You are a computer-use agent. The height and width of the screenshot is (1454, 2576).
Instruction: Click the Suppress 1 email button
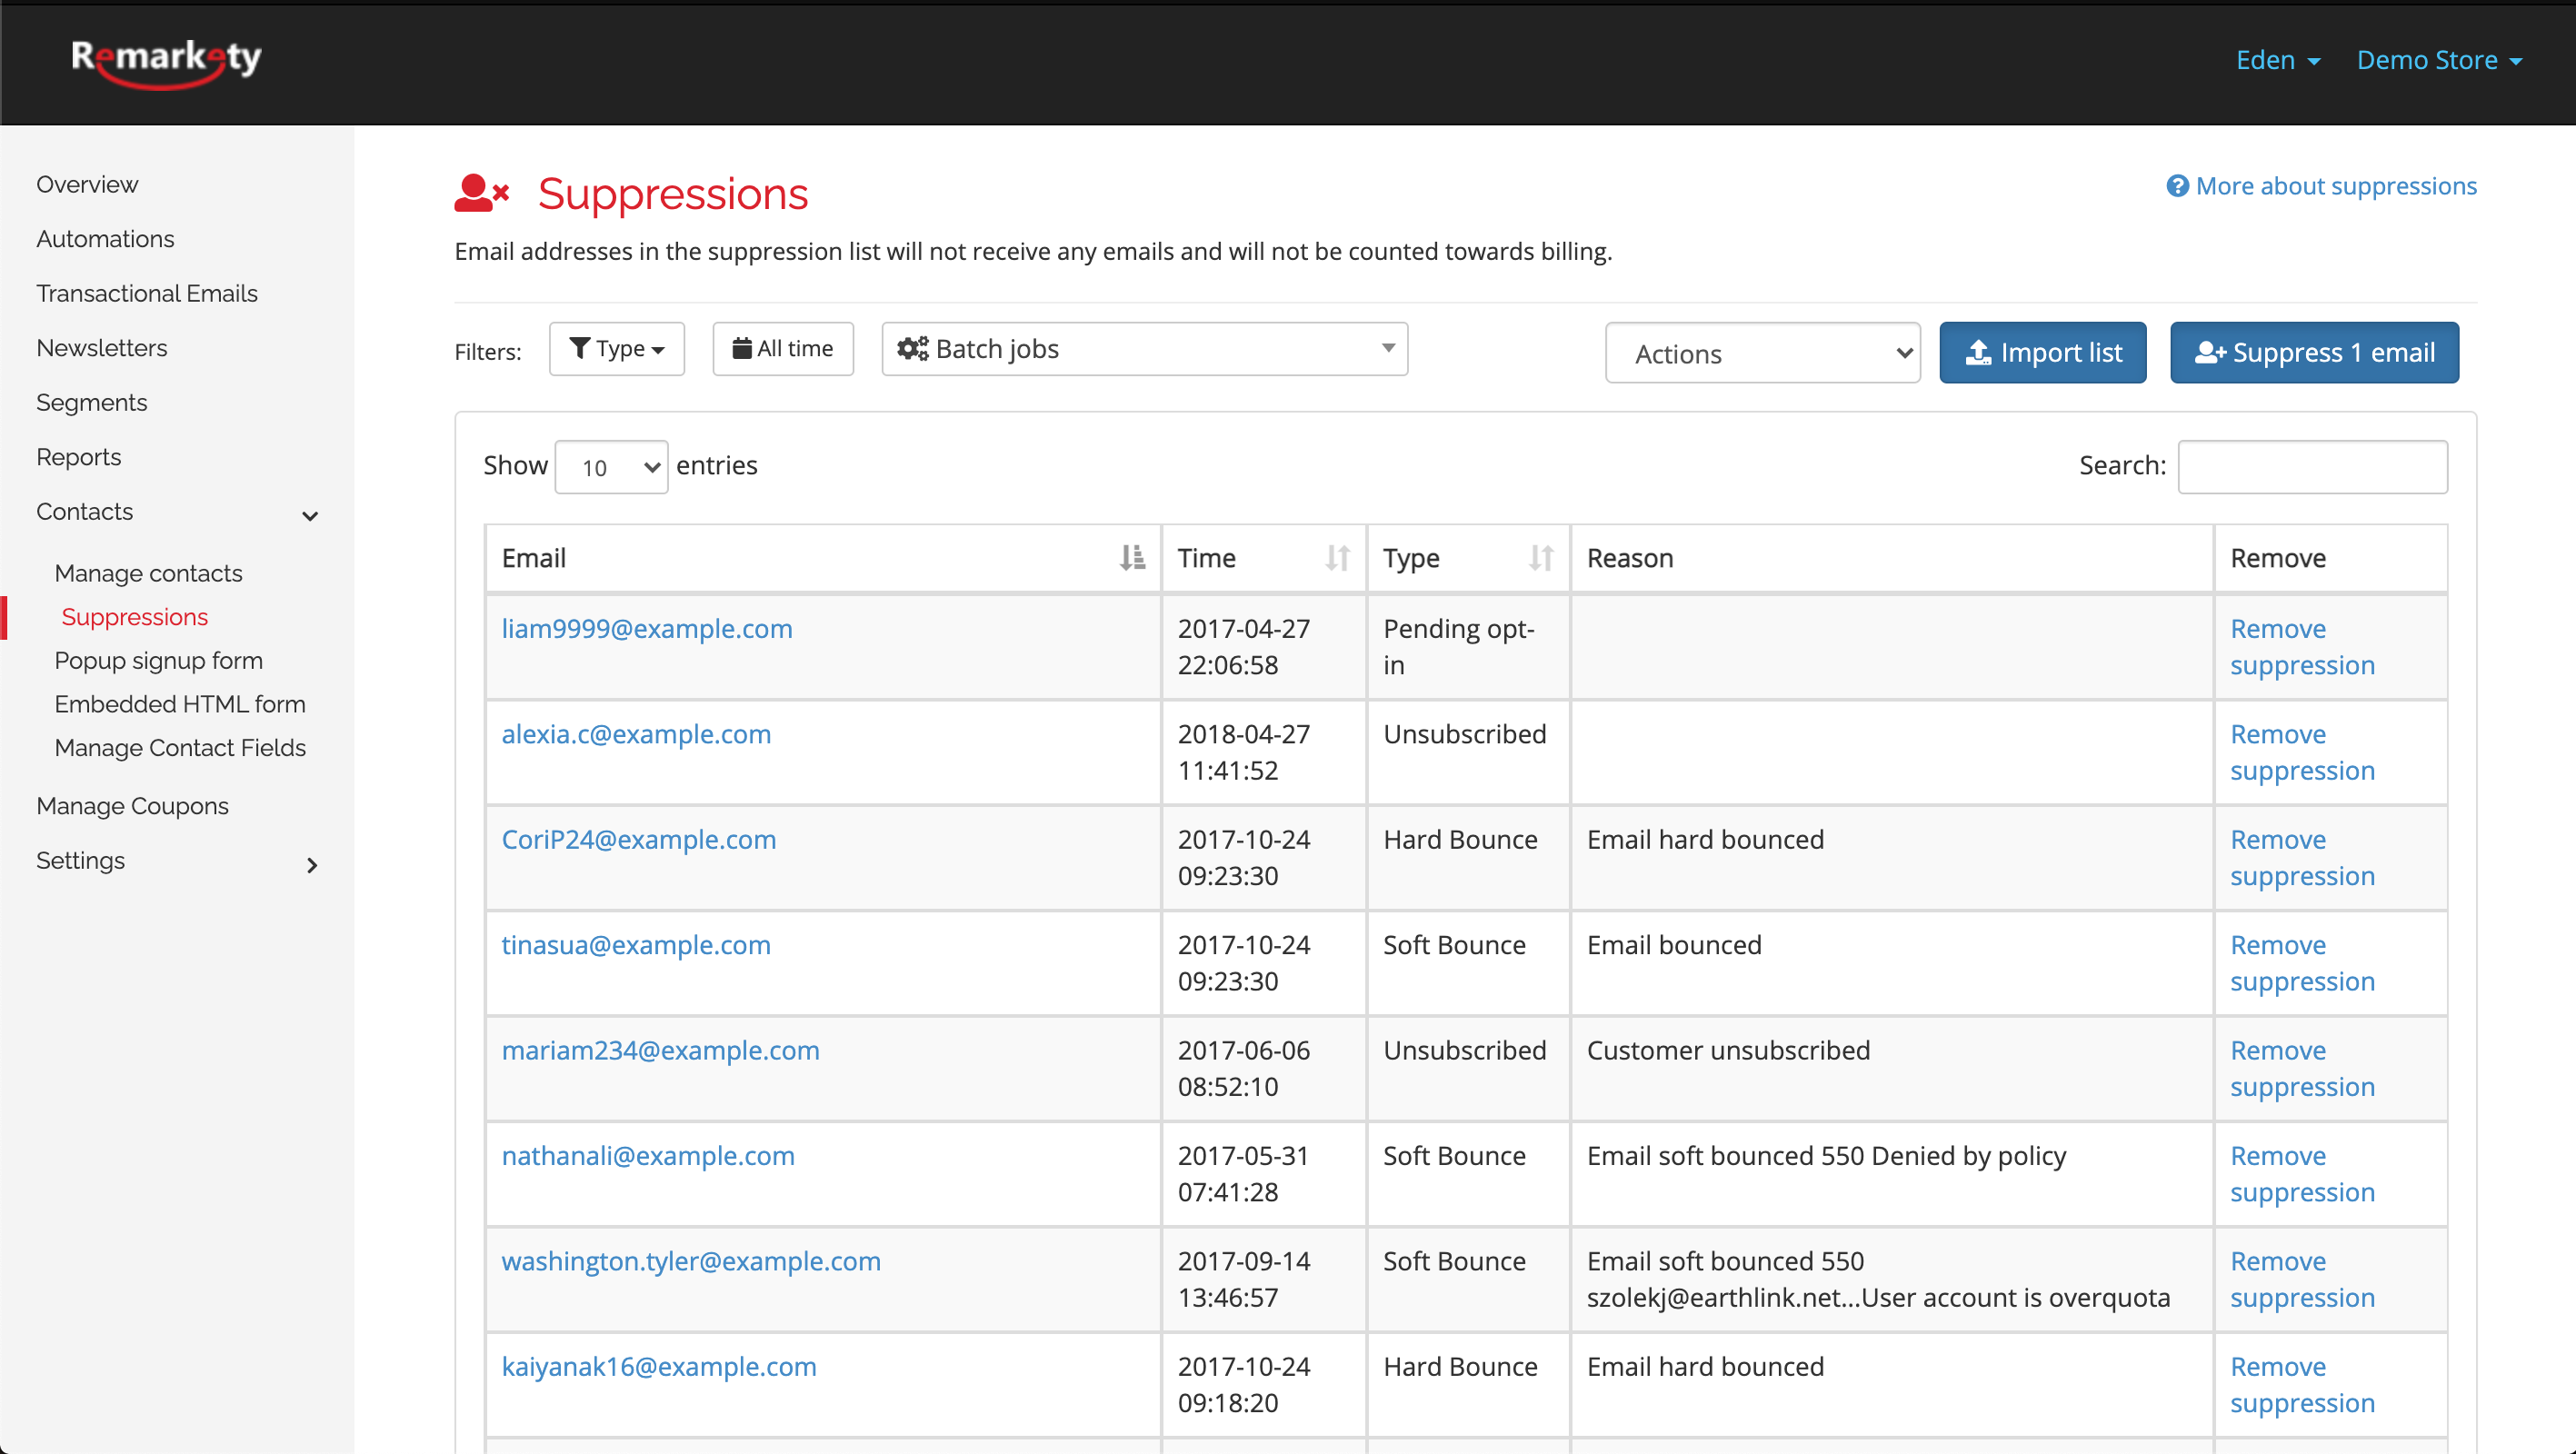tap(2315, 353)
